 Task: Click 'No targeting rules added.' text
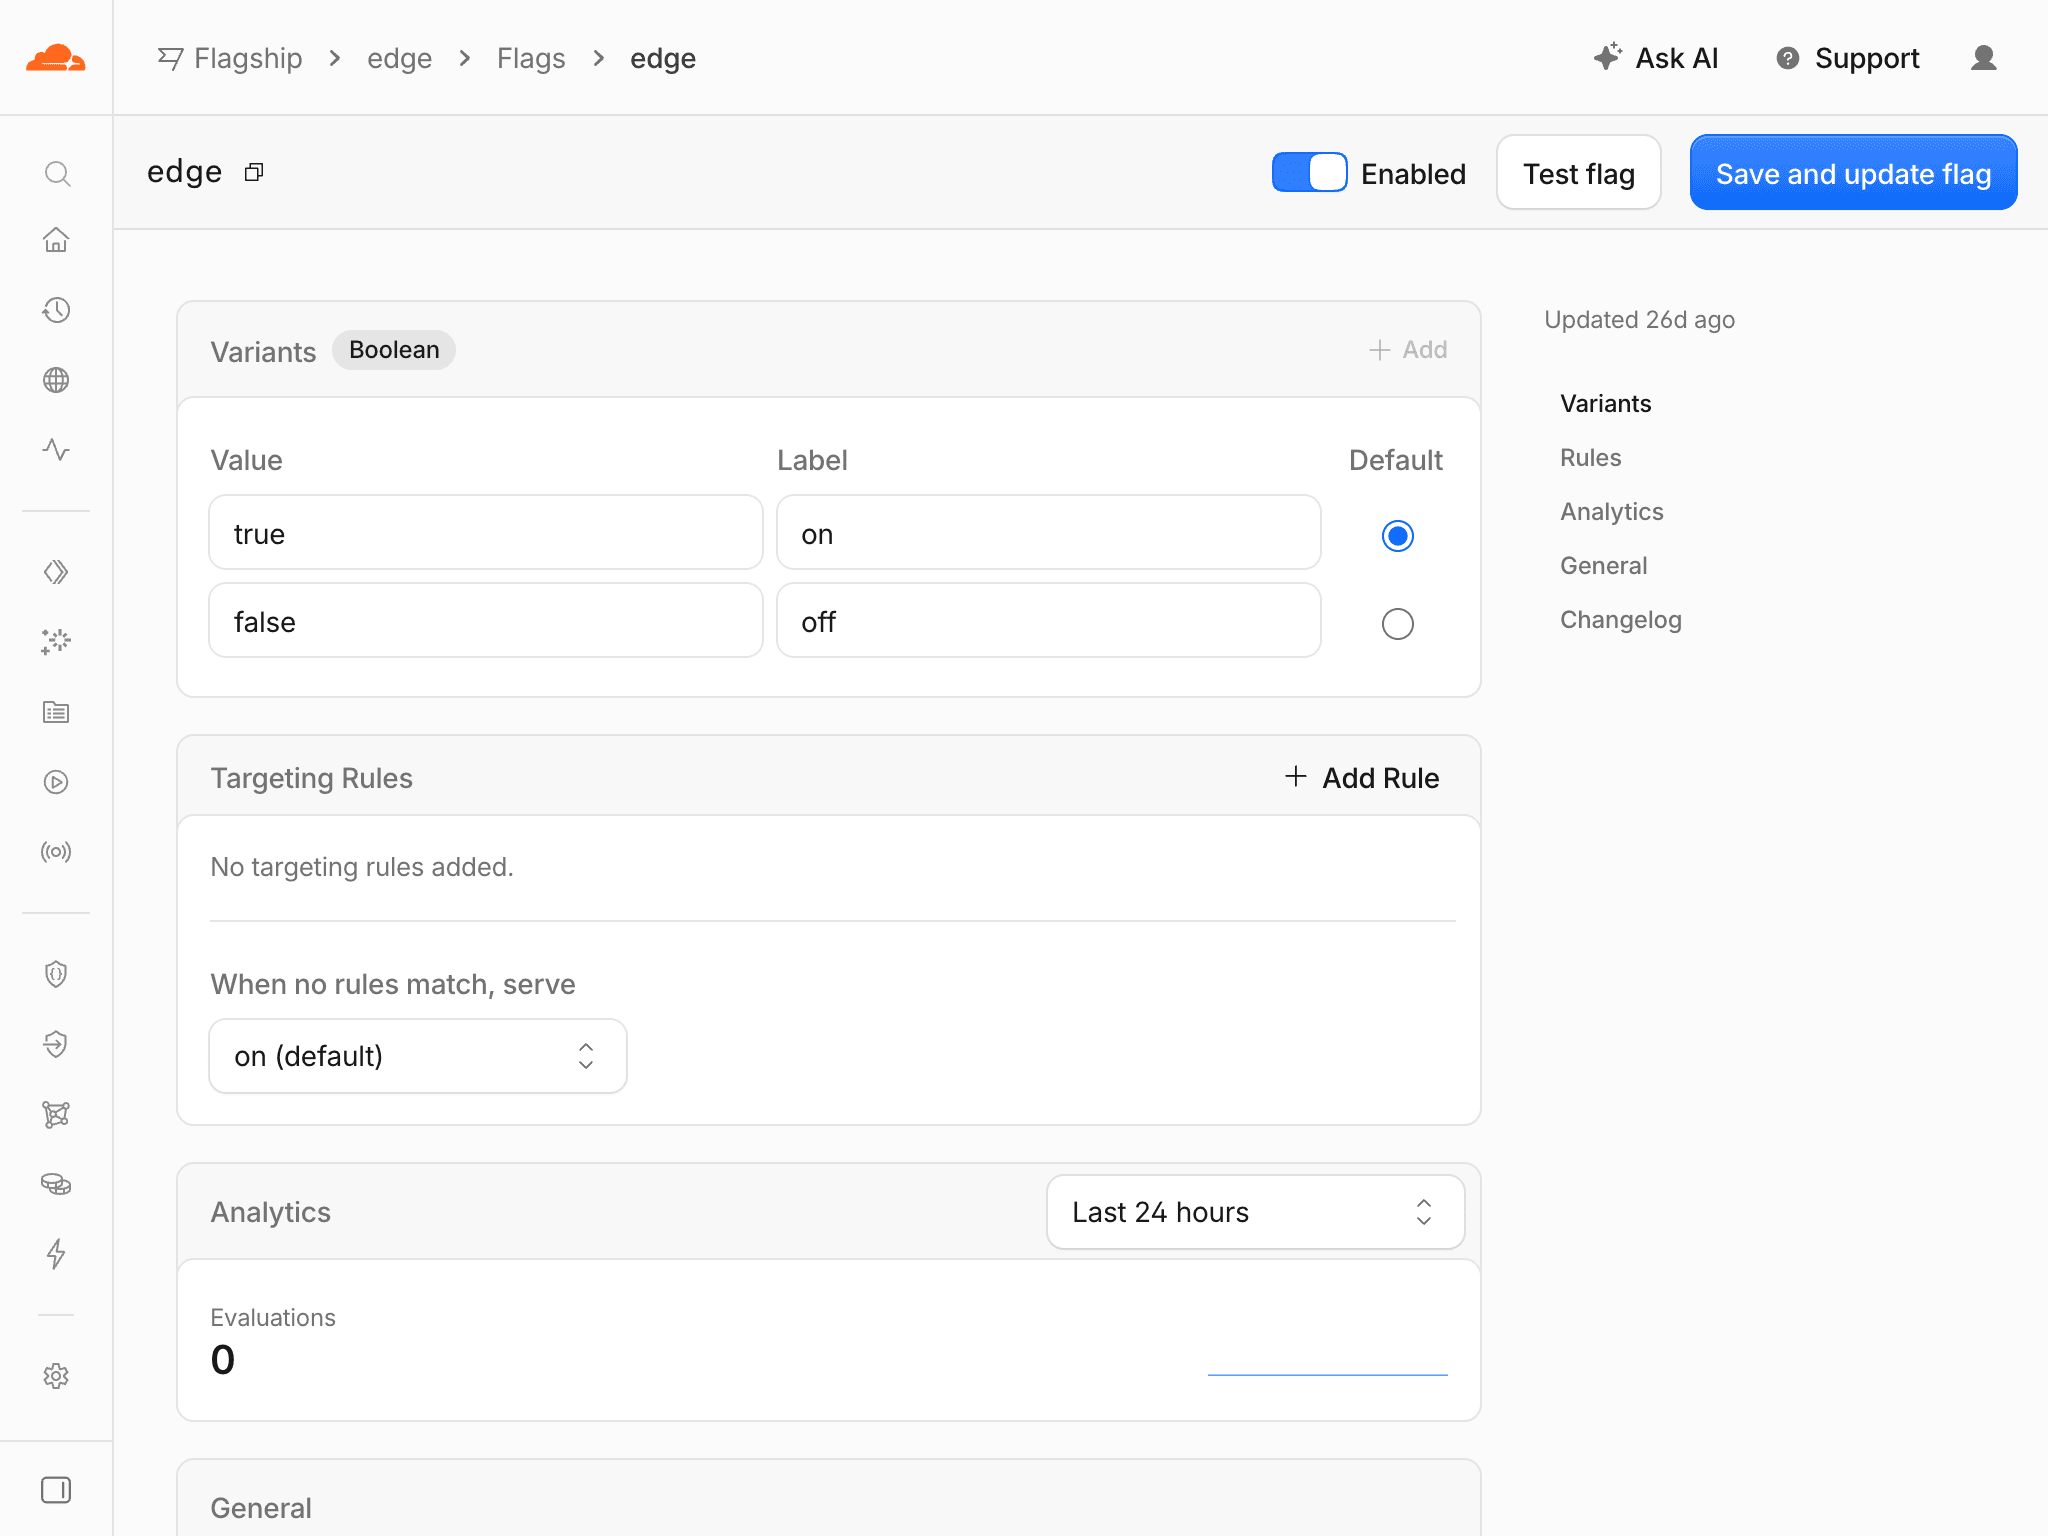[x=361, y=866]
